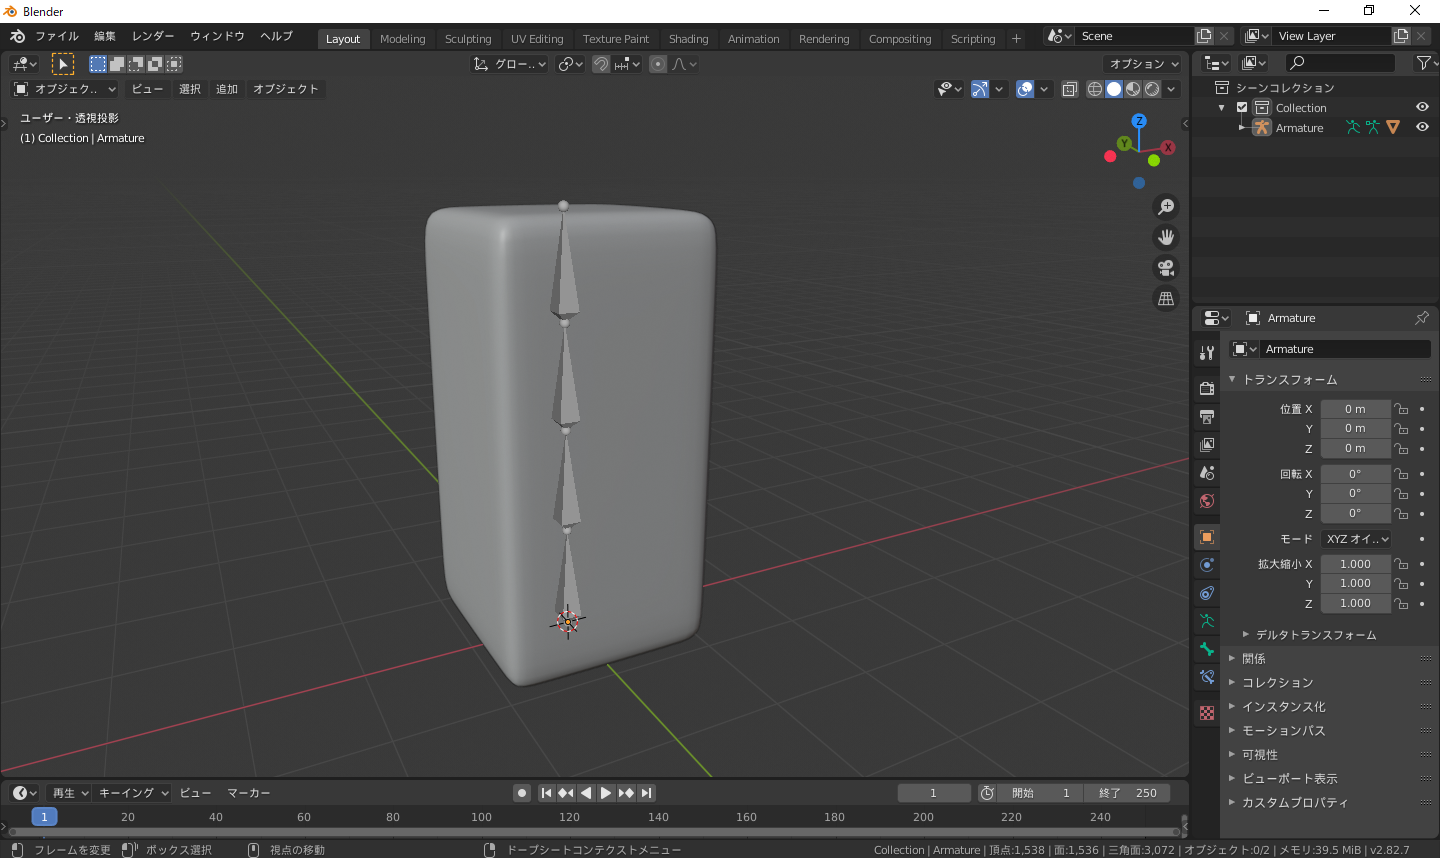Viewport: 1440px width, 858px height.
Task: Open the Scene properties tab
Action: 1207,472
